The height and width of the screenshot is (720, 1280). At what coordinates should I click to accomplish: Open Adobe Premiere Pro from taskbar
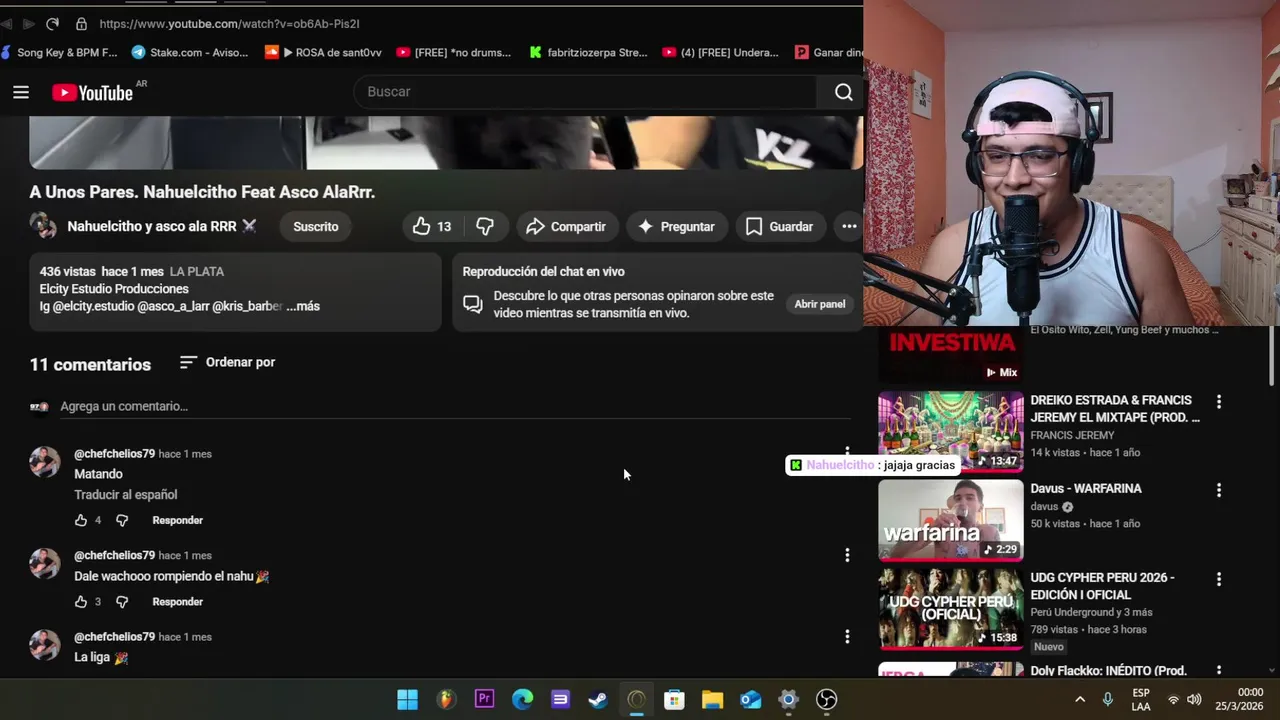(x=484, y=699)
